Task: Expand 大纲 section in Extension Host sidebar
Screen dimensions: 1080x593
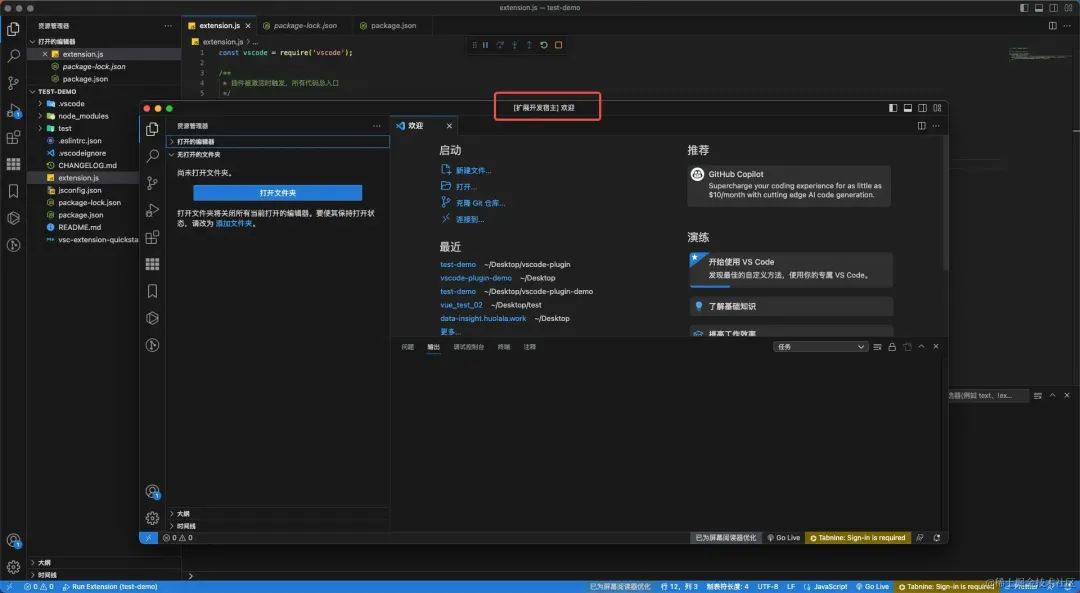Action: (x=278, y=514)
